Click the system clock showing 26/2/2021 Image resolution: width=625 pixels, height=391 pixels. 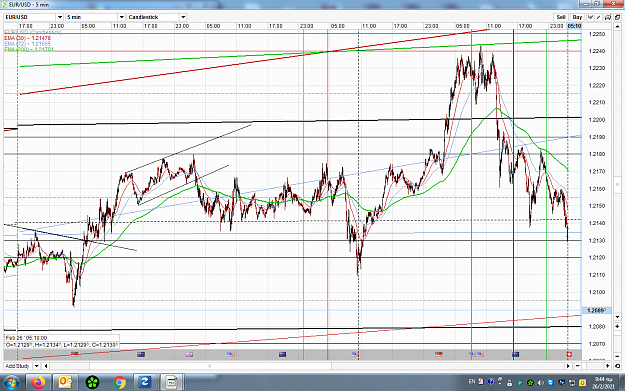coord(603,383)
